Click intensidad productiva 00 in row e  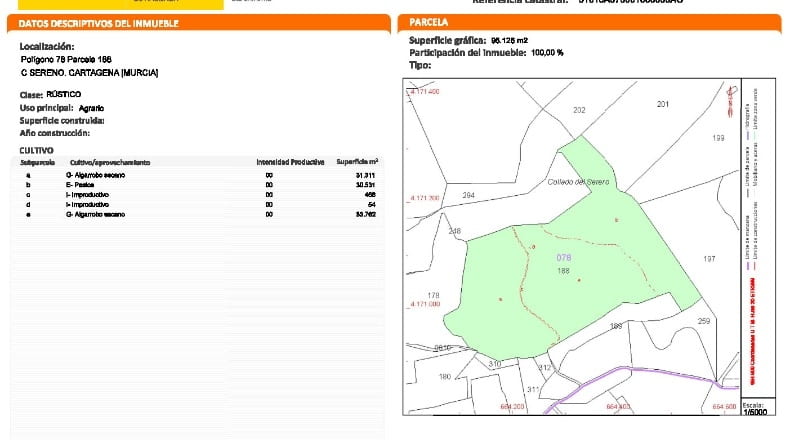(x=269, y=214)
